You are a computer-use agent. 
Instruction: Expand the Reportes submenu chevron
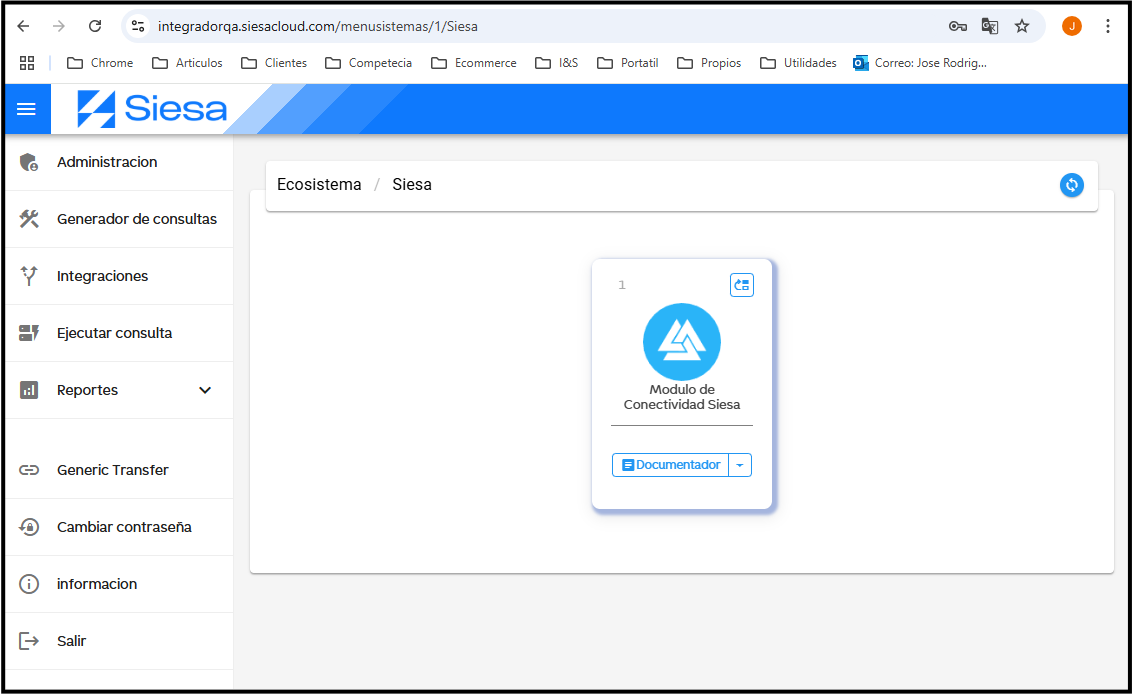tap(205, 390)
